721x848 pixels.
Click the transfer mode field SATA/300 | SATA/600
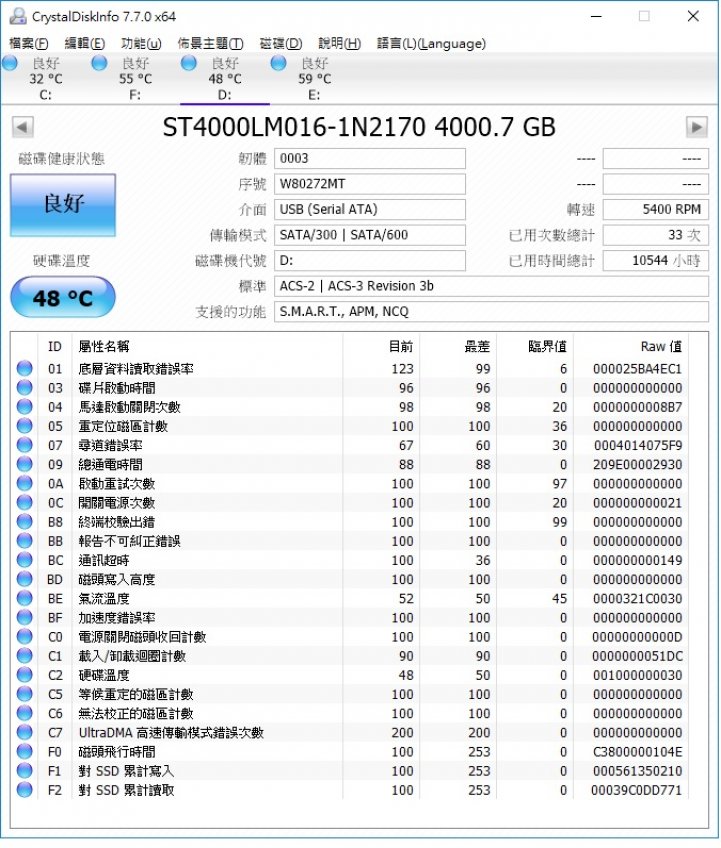click(370, 235)
